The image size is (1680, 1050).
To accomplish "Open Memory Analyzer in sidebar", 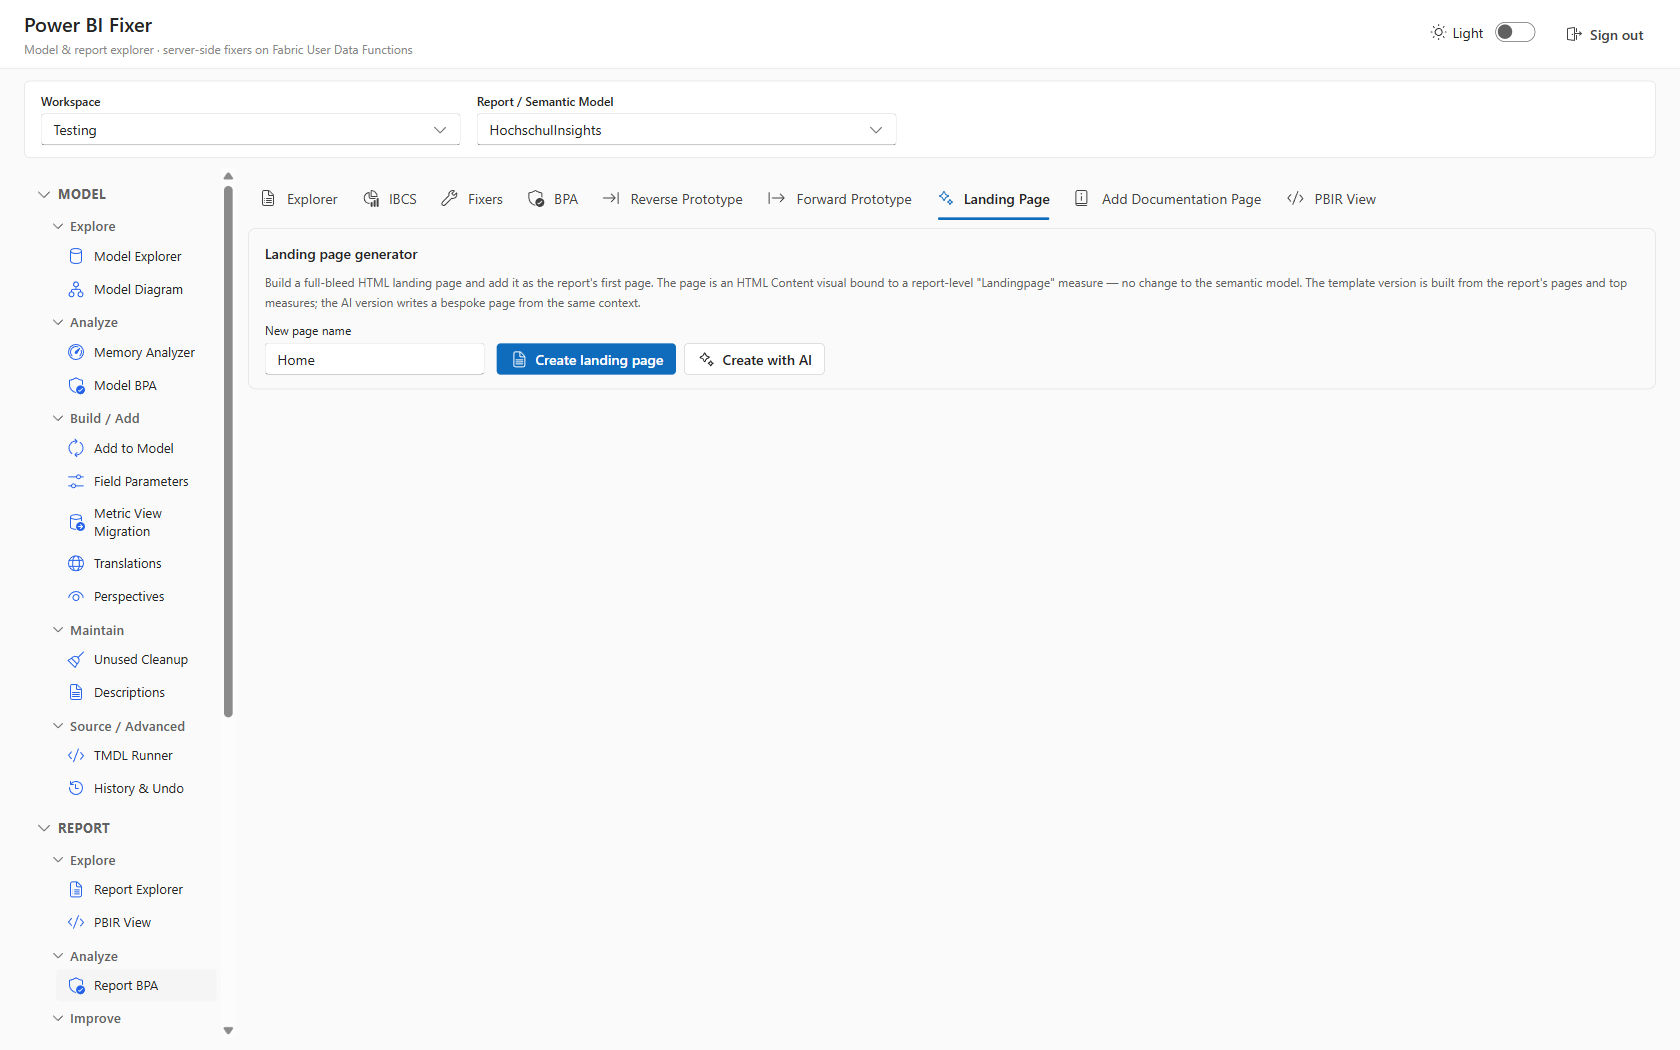I will (137, 352).
